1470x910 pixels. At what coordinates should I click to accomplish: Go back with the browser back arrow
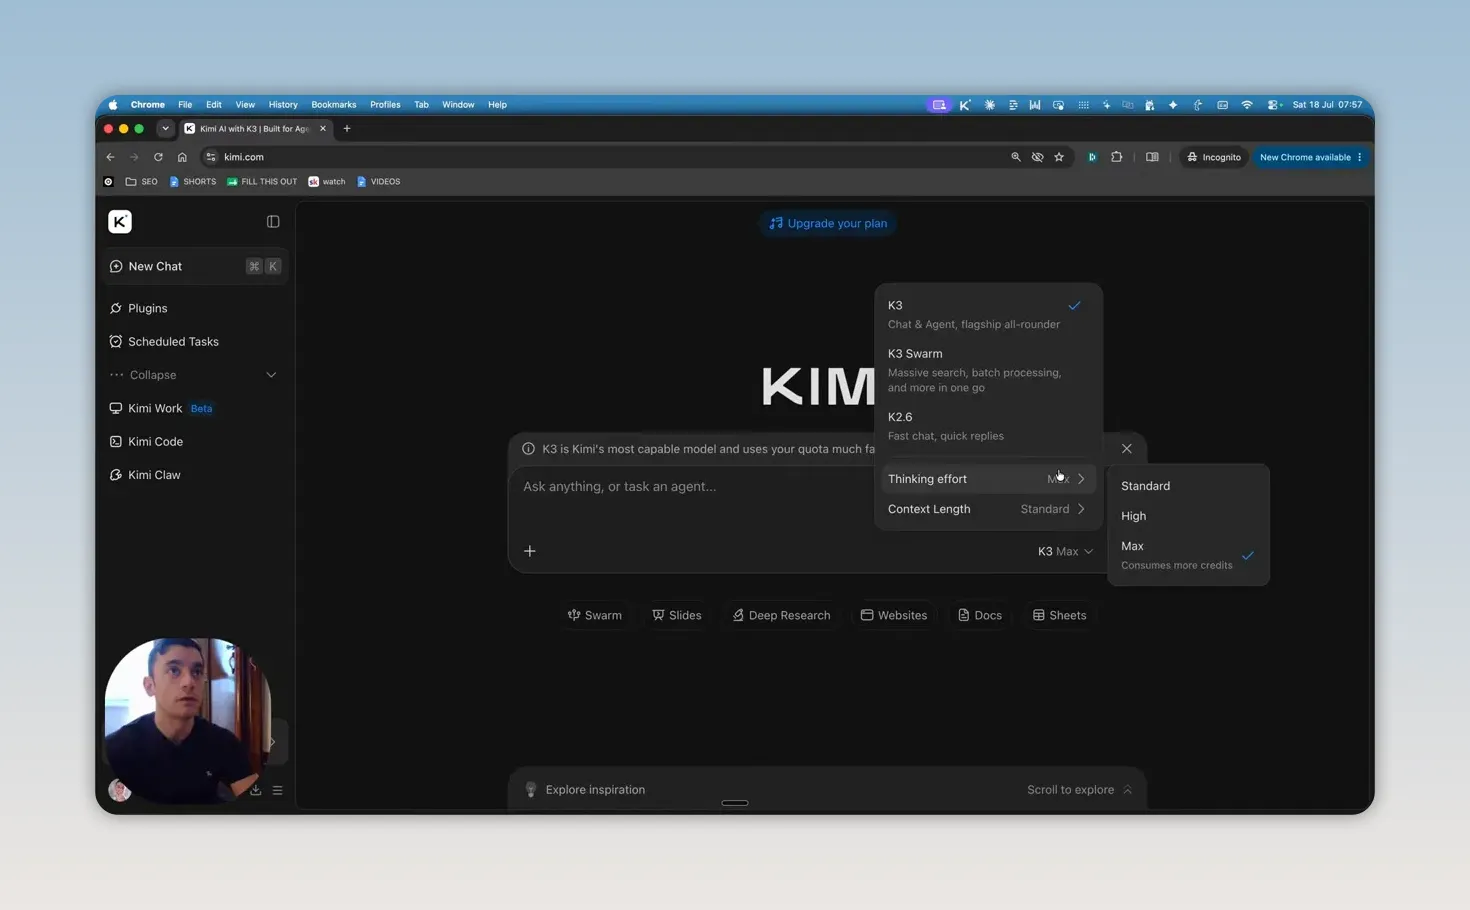[x=110, y=157]
